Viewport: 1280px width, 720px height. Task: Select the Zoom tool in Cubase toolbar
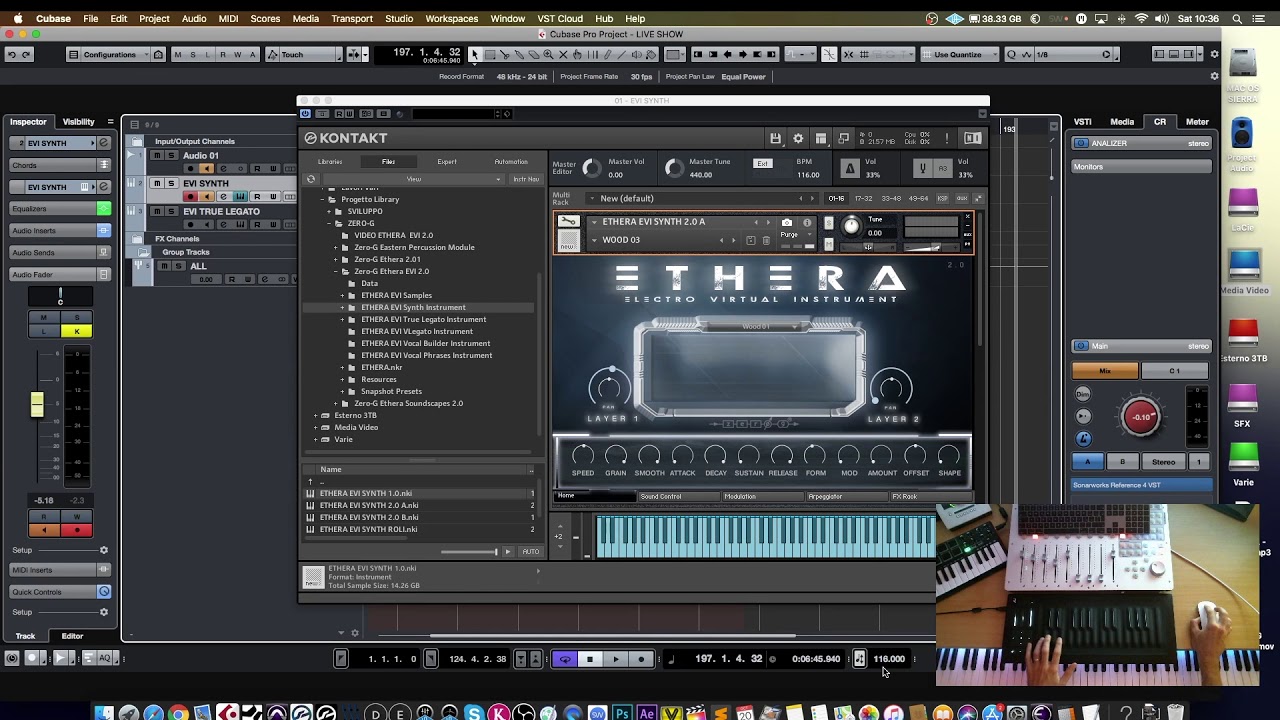(547, 55)
